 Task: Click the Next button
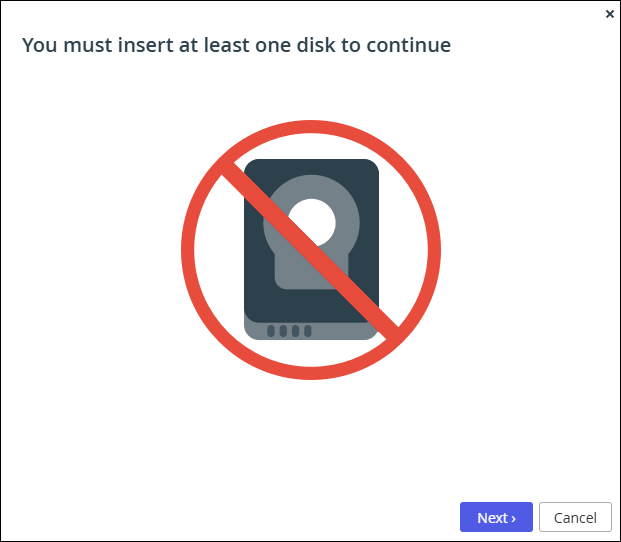(x=496, y=517)
